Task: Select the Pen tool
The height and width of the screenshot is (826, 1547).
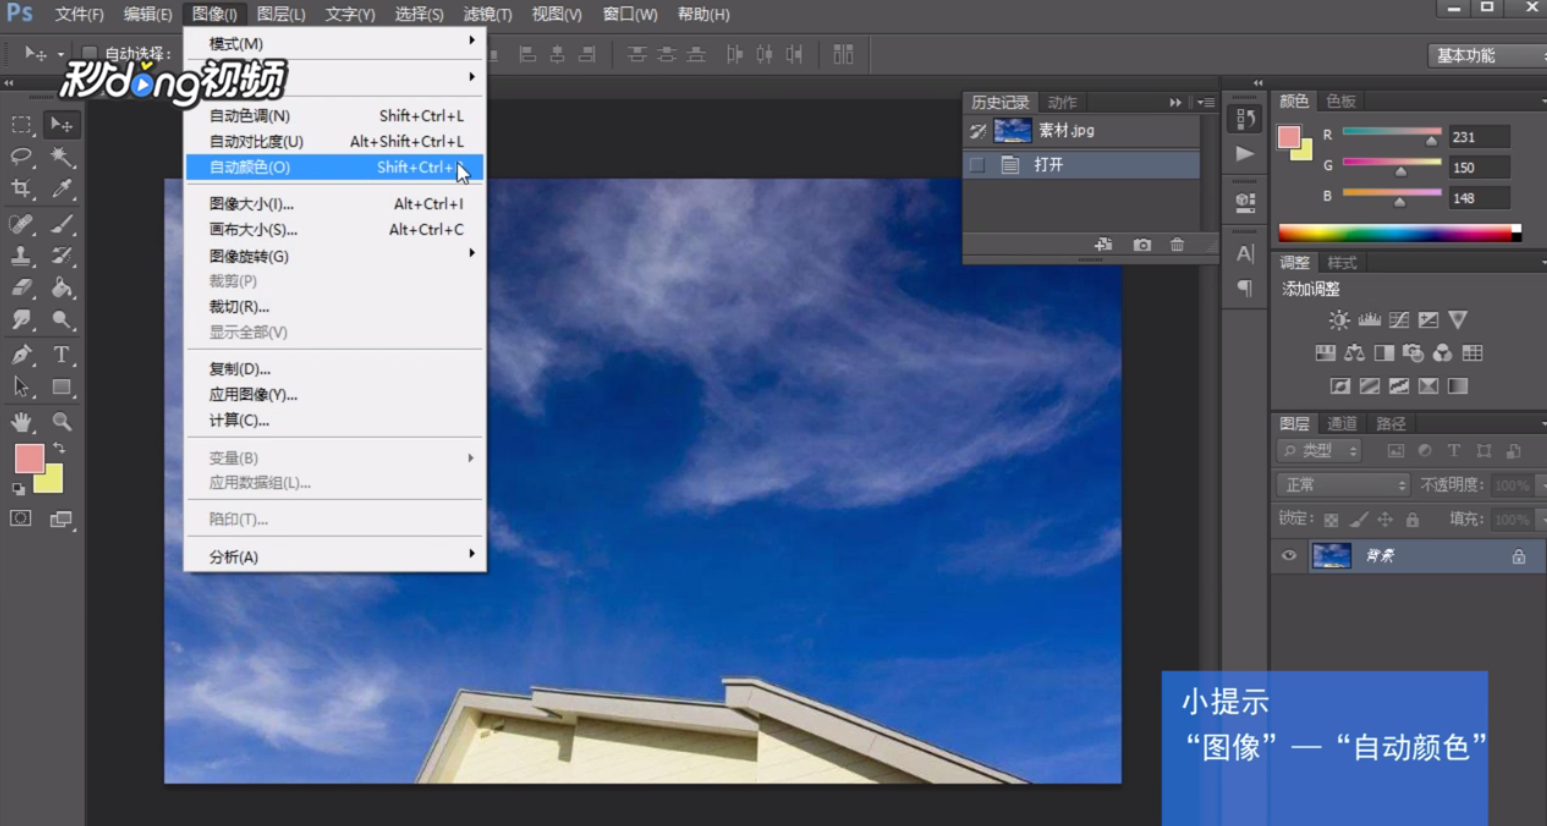Action: (21, 355)
